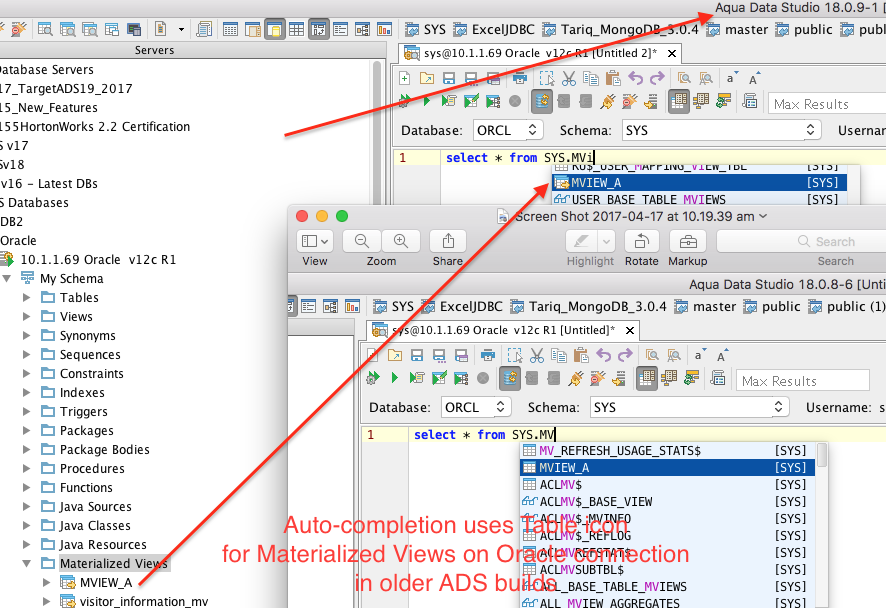Click the Zoom in magnifier in Preview

pyautogui.click(x=401, y=241)
